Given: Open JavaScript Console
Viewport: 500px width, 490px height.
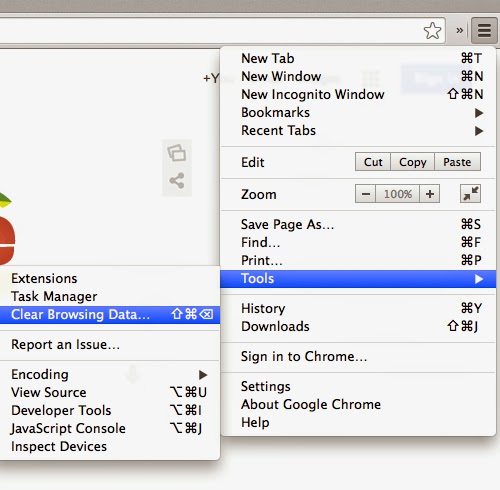Looking at the screenshot, I should click(x=110, y=429).
